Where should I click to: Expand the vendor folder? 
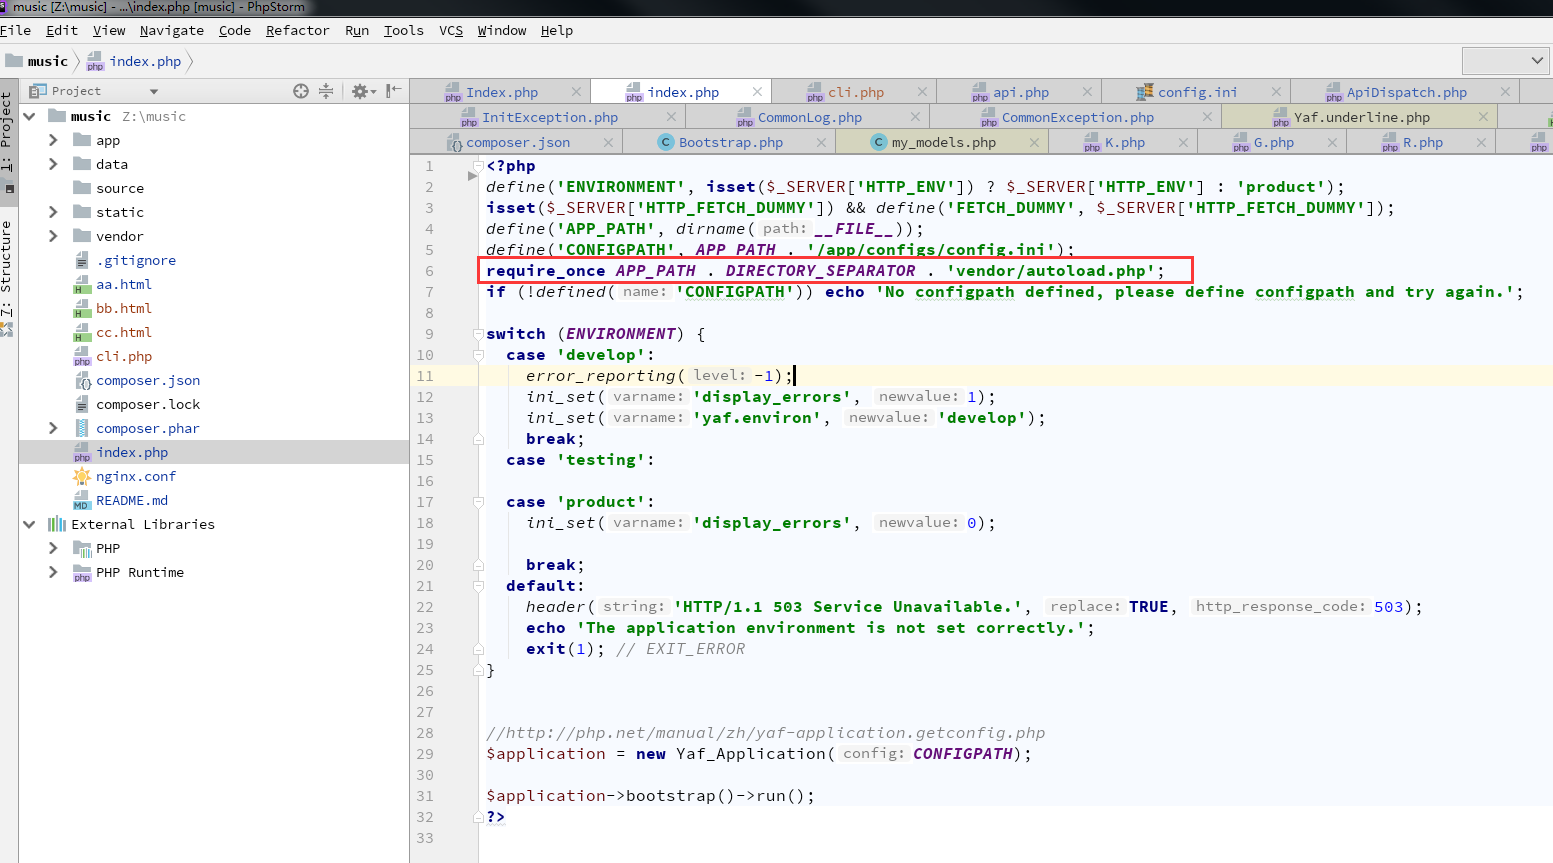pyautogui.click(x=53, y=236)
